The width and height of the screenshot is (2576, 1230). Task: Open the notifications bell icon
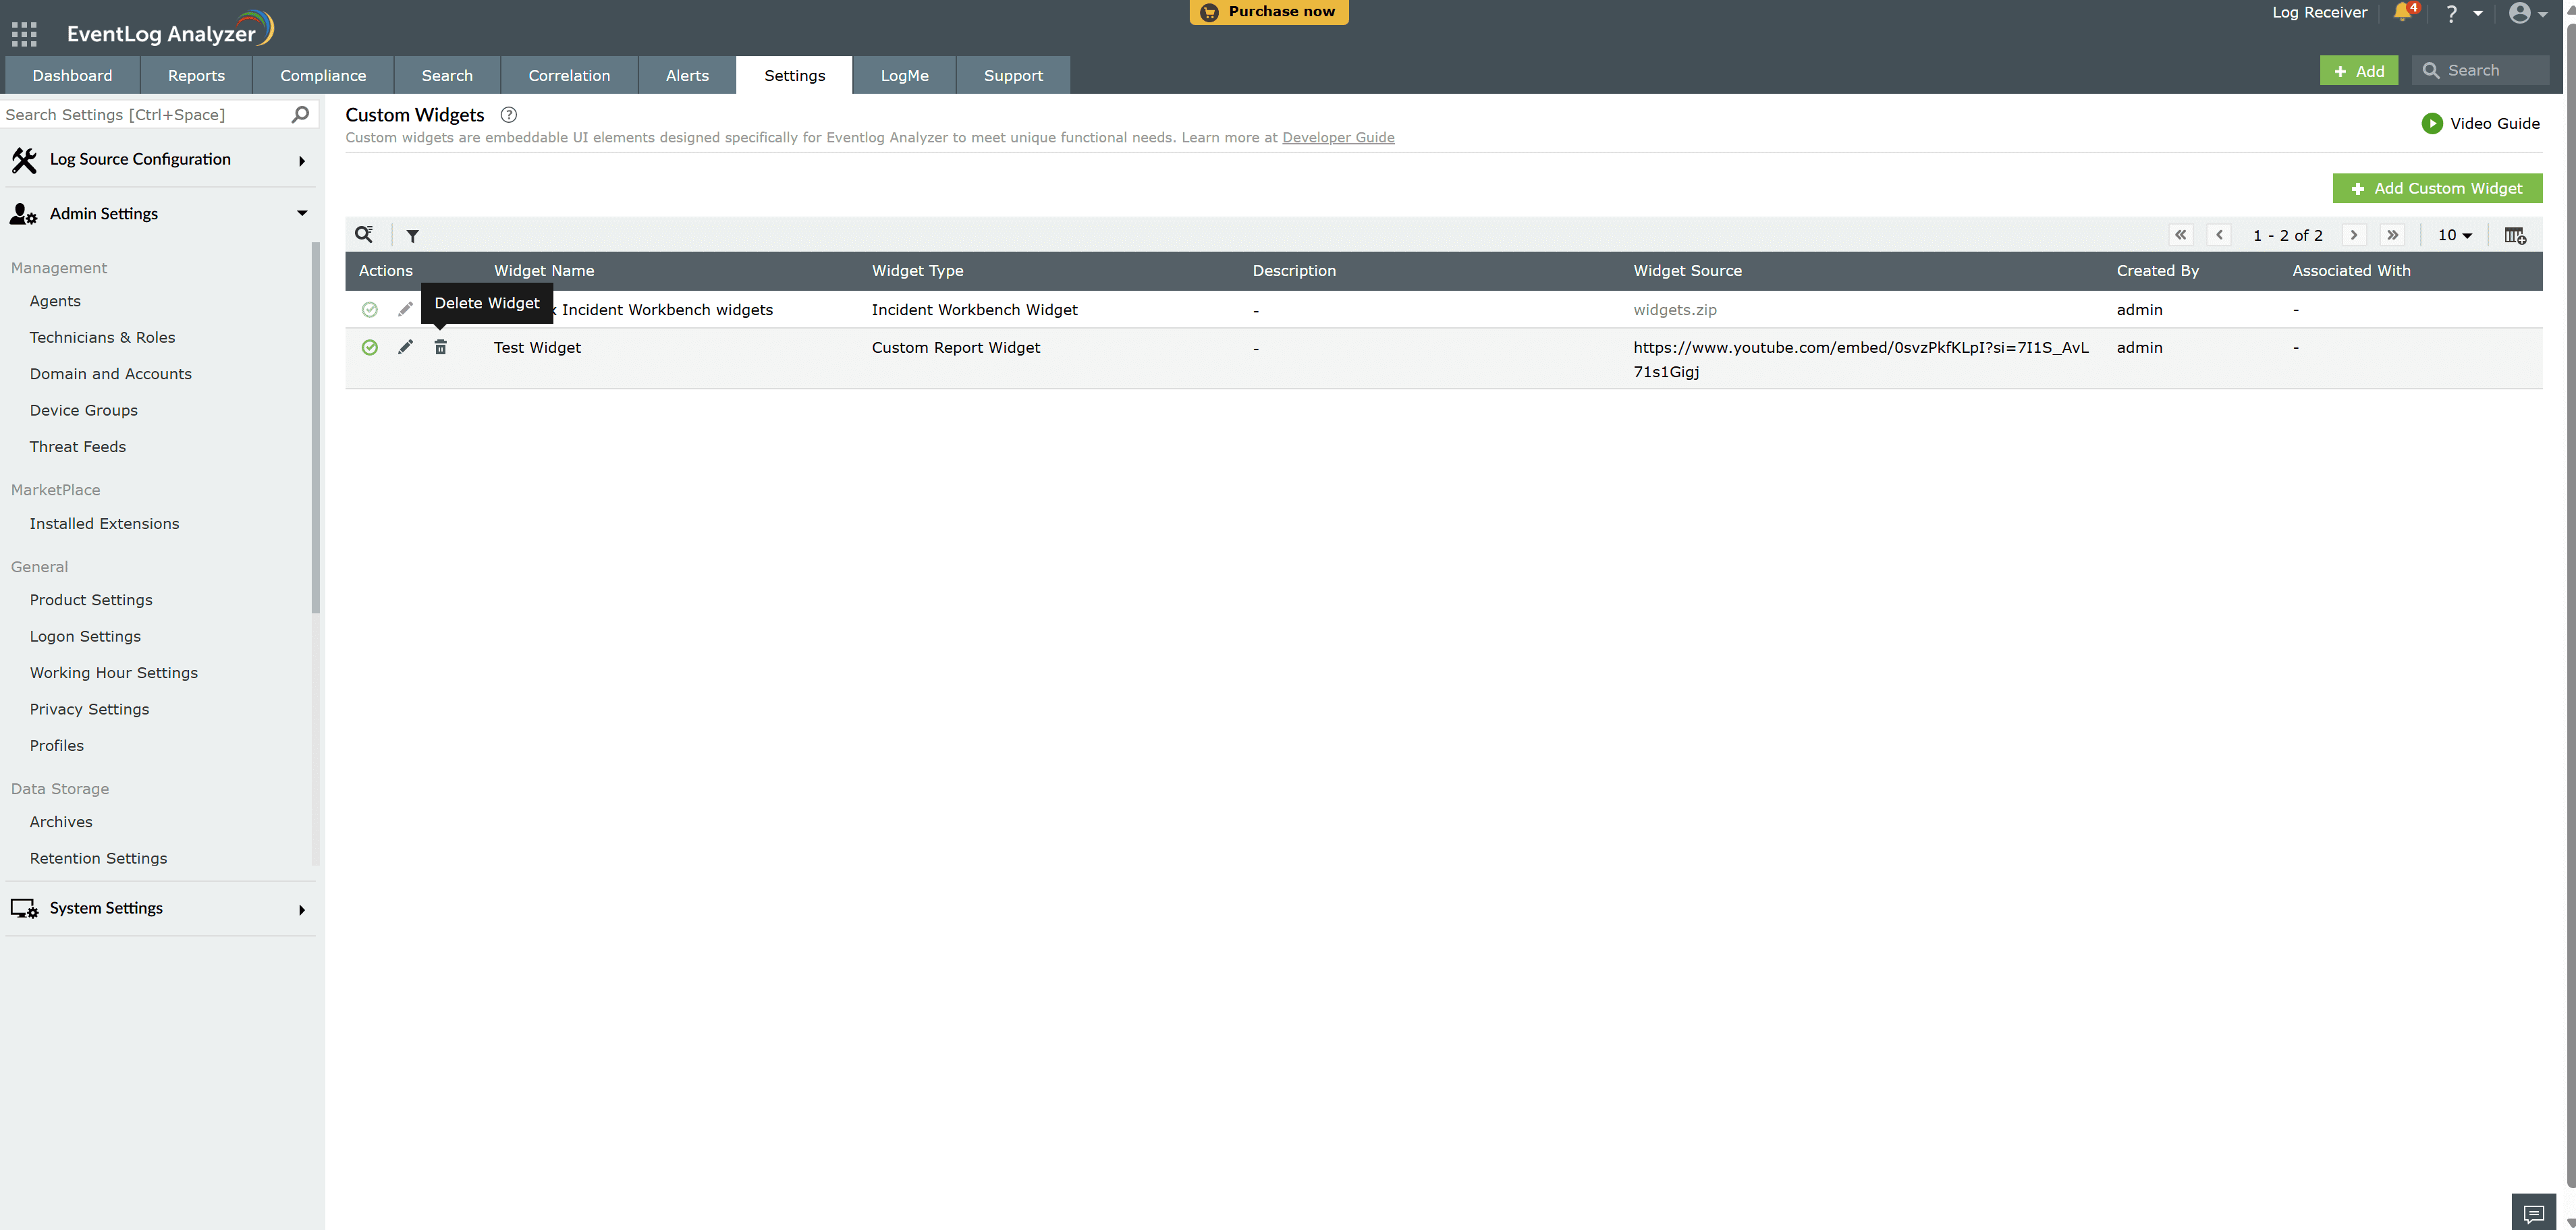coord(2403,13)
